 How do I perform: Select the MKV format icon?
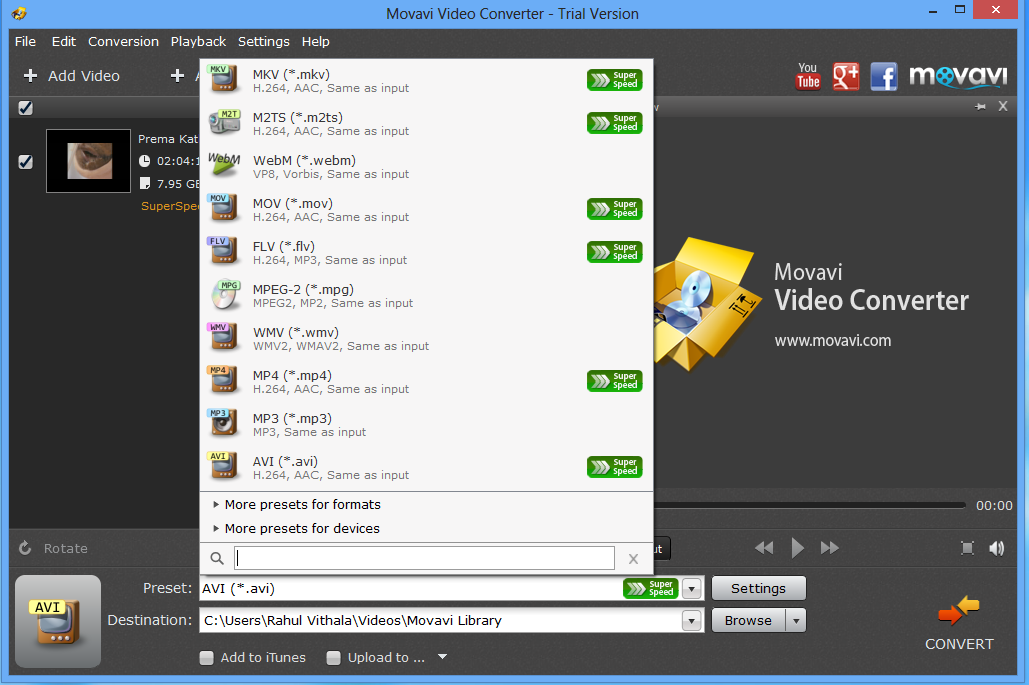pos(223,79)
